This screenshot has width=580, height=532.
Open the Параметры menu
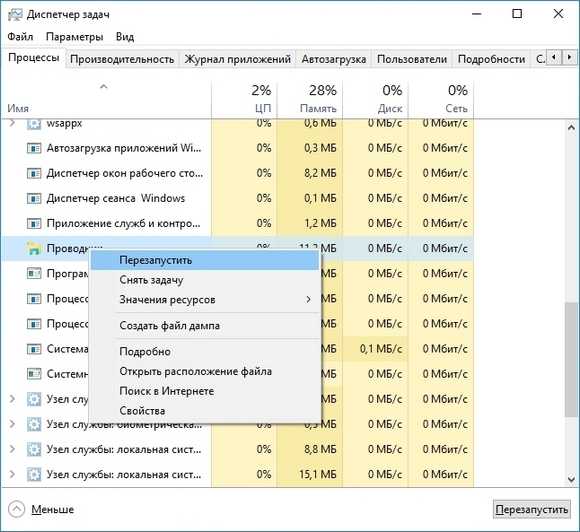click(x=74, y=37)
